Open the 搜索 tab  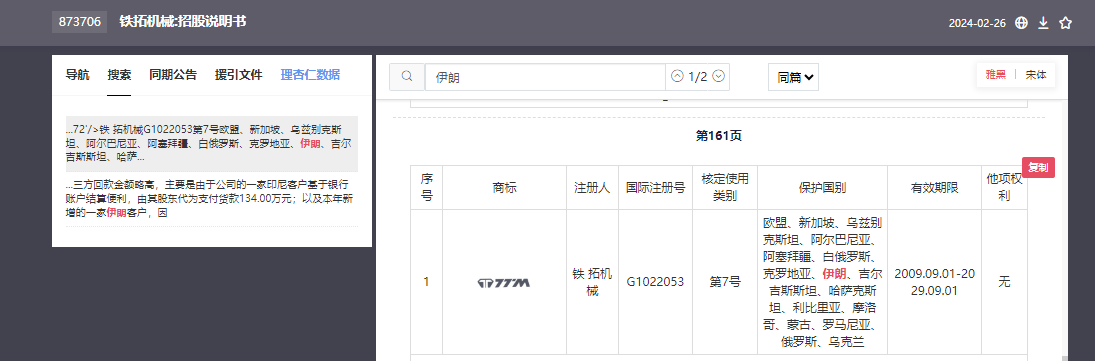point(119,75)
